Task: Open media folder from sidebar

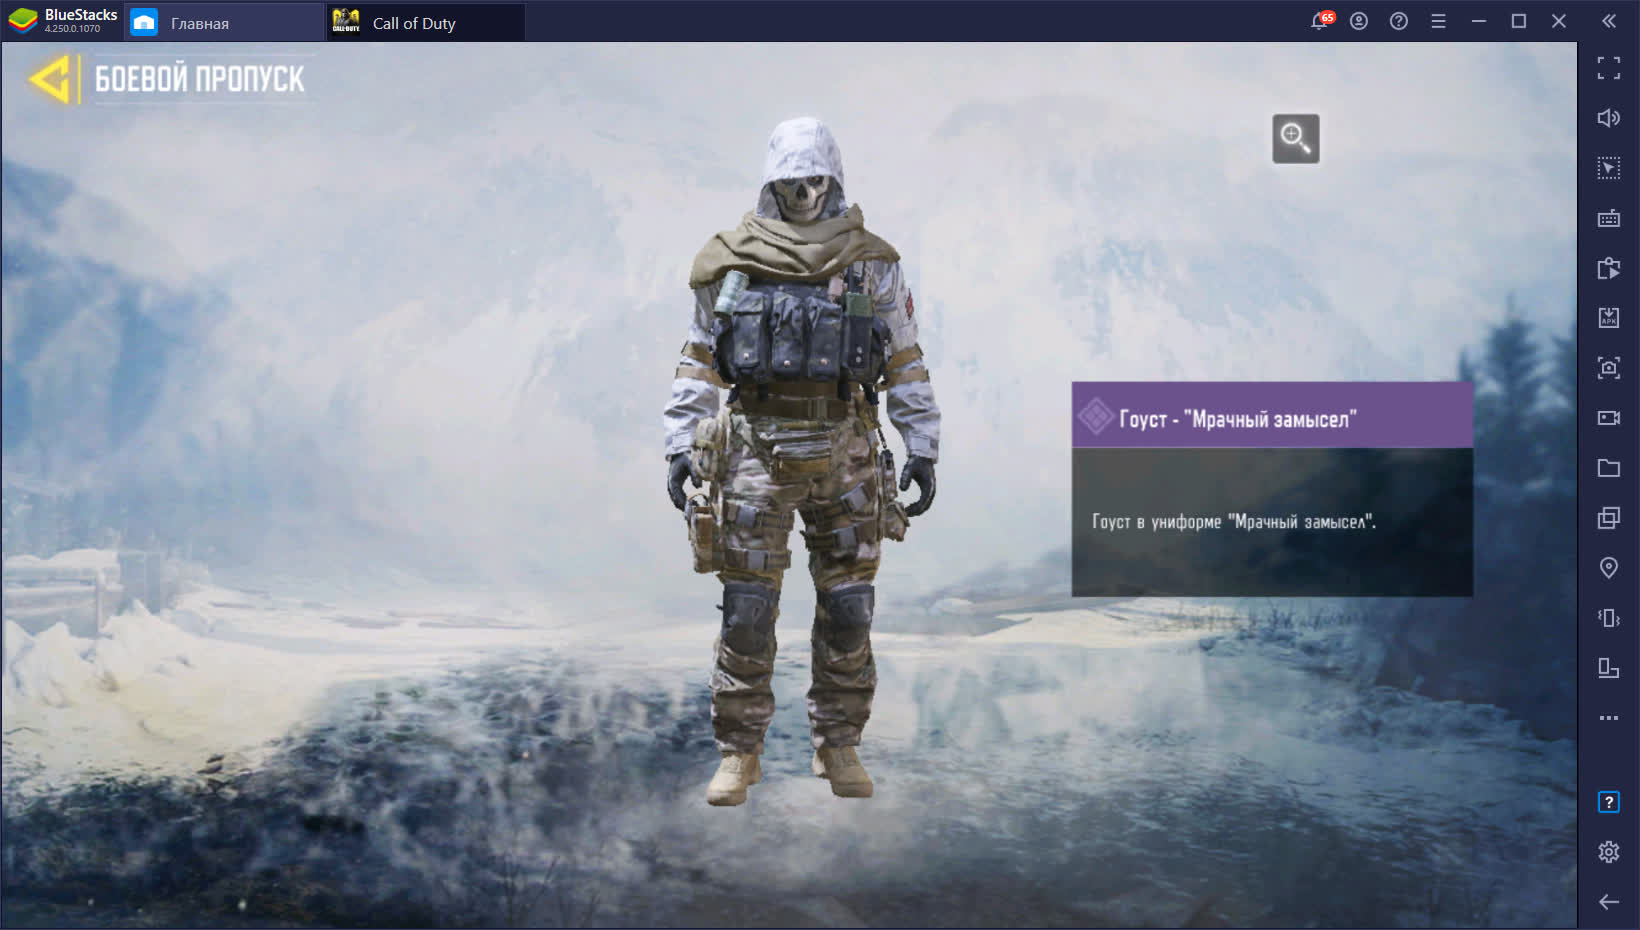Action: tap(1609, 468)
